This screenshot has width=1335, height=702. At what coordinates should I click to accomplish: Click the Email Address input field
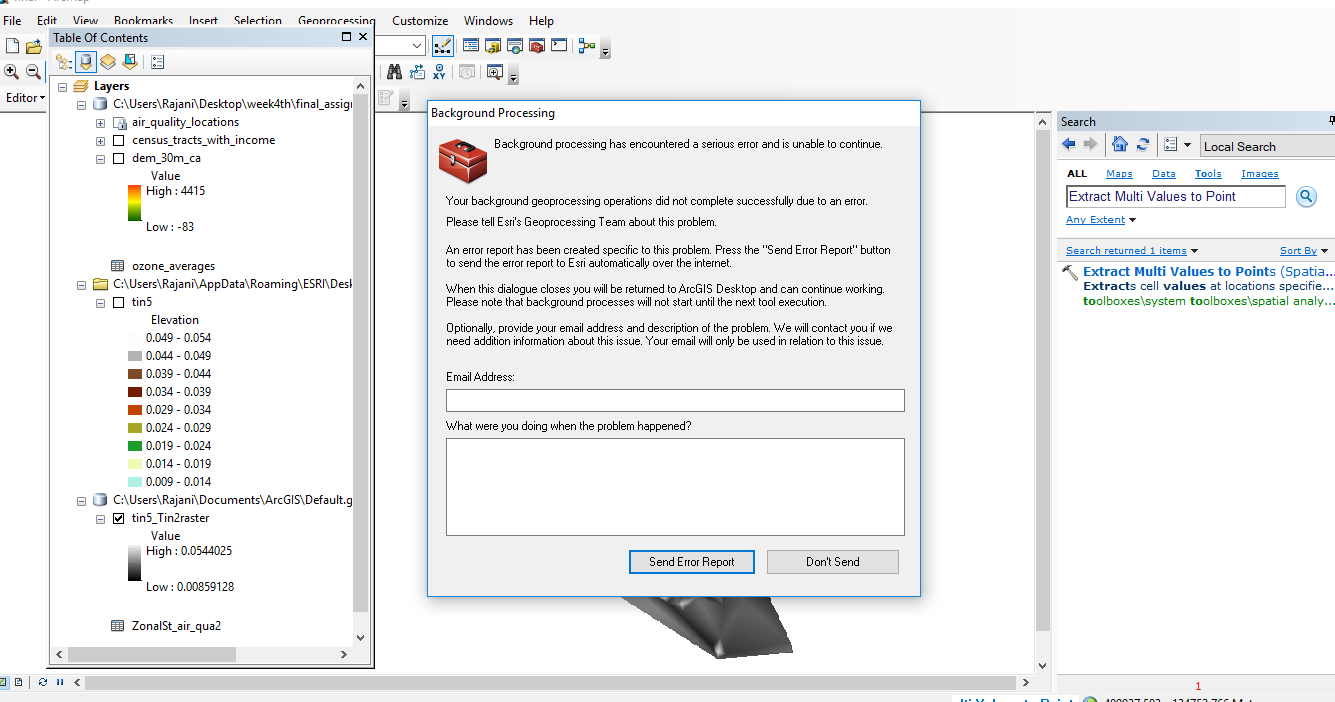click(675, 401)
